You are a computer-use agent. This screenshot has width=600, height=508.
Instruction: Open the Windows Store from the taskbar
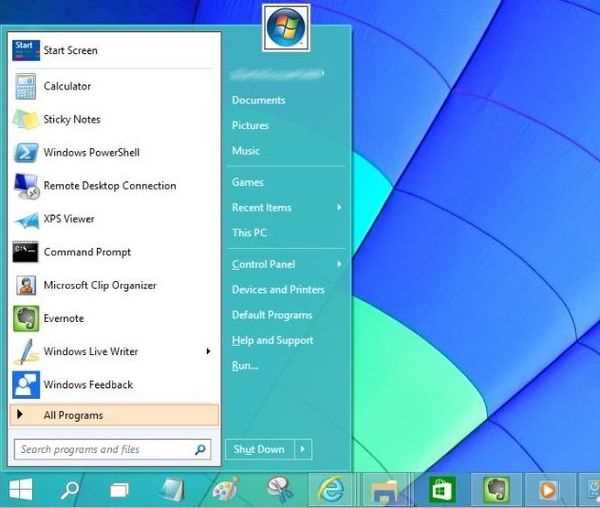point(442,489)
